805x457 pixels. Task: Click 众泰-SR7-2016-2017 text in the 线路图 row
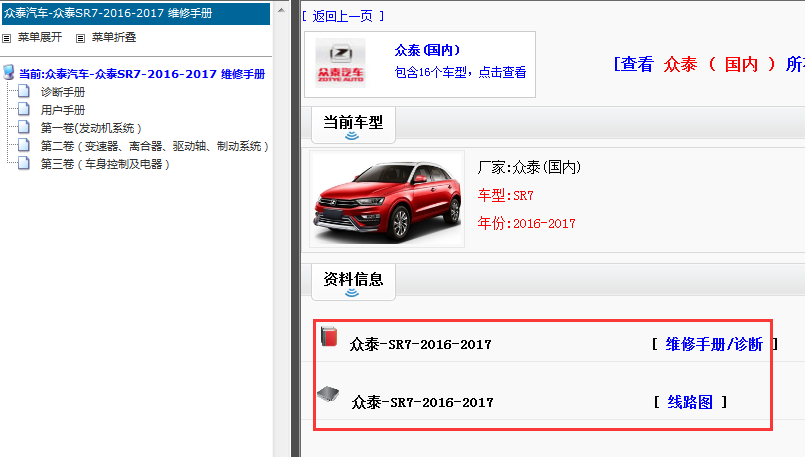tap(423, 402)
